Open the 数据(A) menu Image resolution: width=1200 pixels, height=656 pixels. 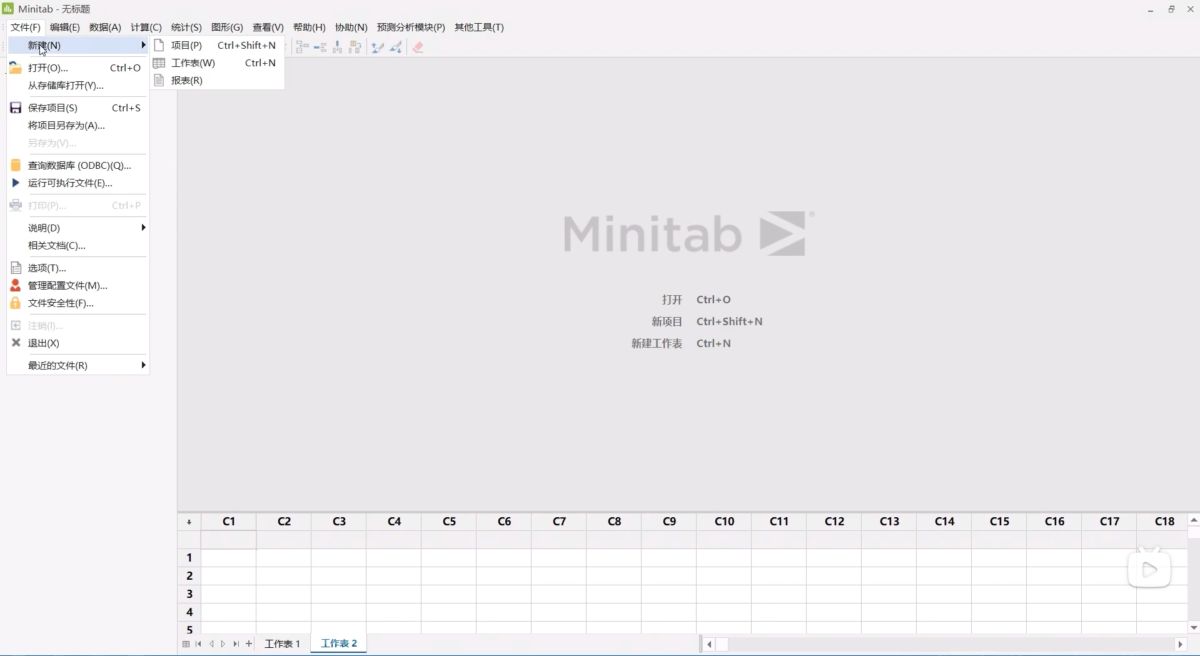click(x=105, y=27)
